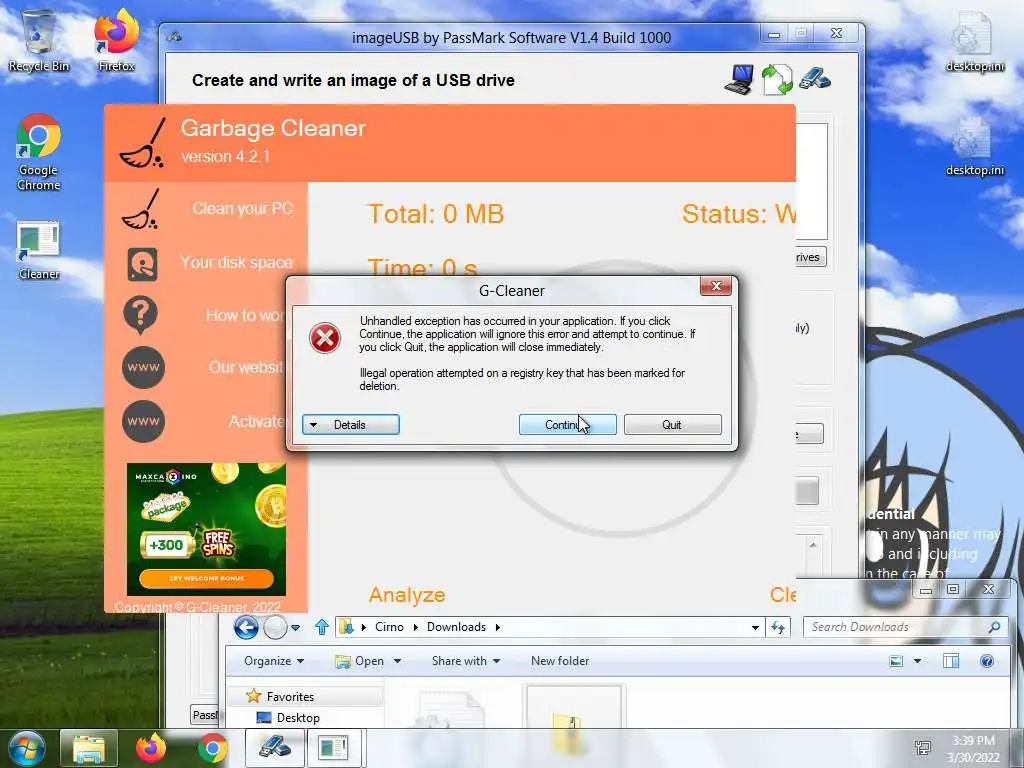Click network icon in system tray

pos(923,748)
